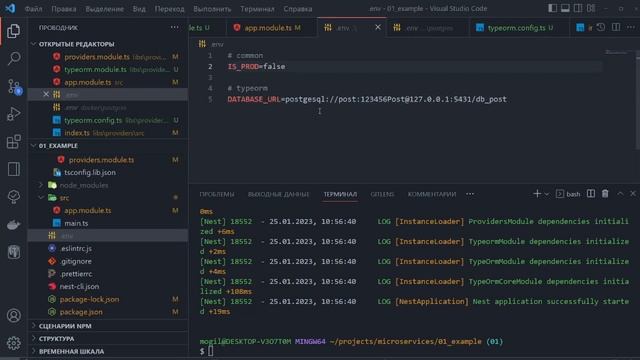This screenshot has height=360, width=640.
Task: Open the Файл menu
Action: coord(33,9)
